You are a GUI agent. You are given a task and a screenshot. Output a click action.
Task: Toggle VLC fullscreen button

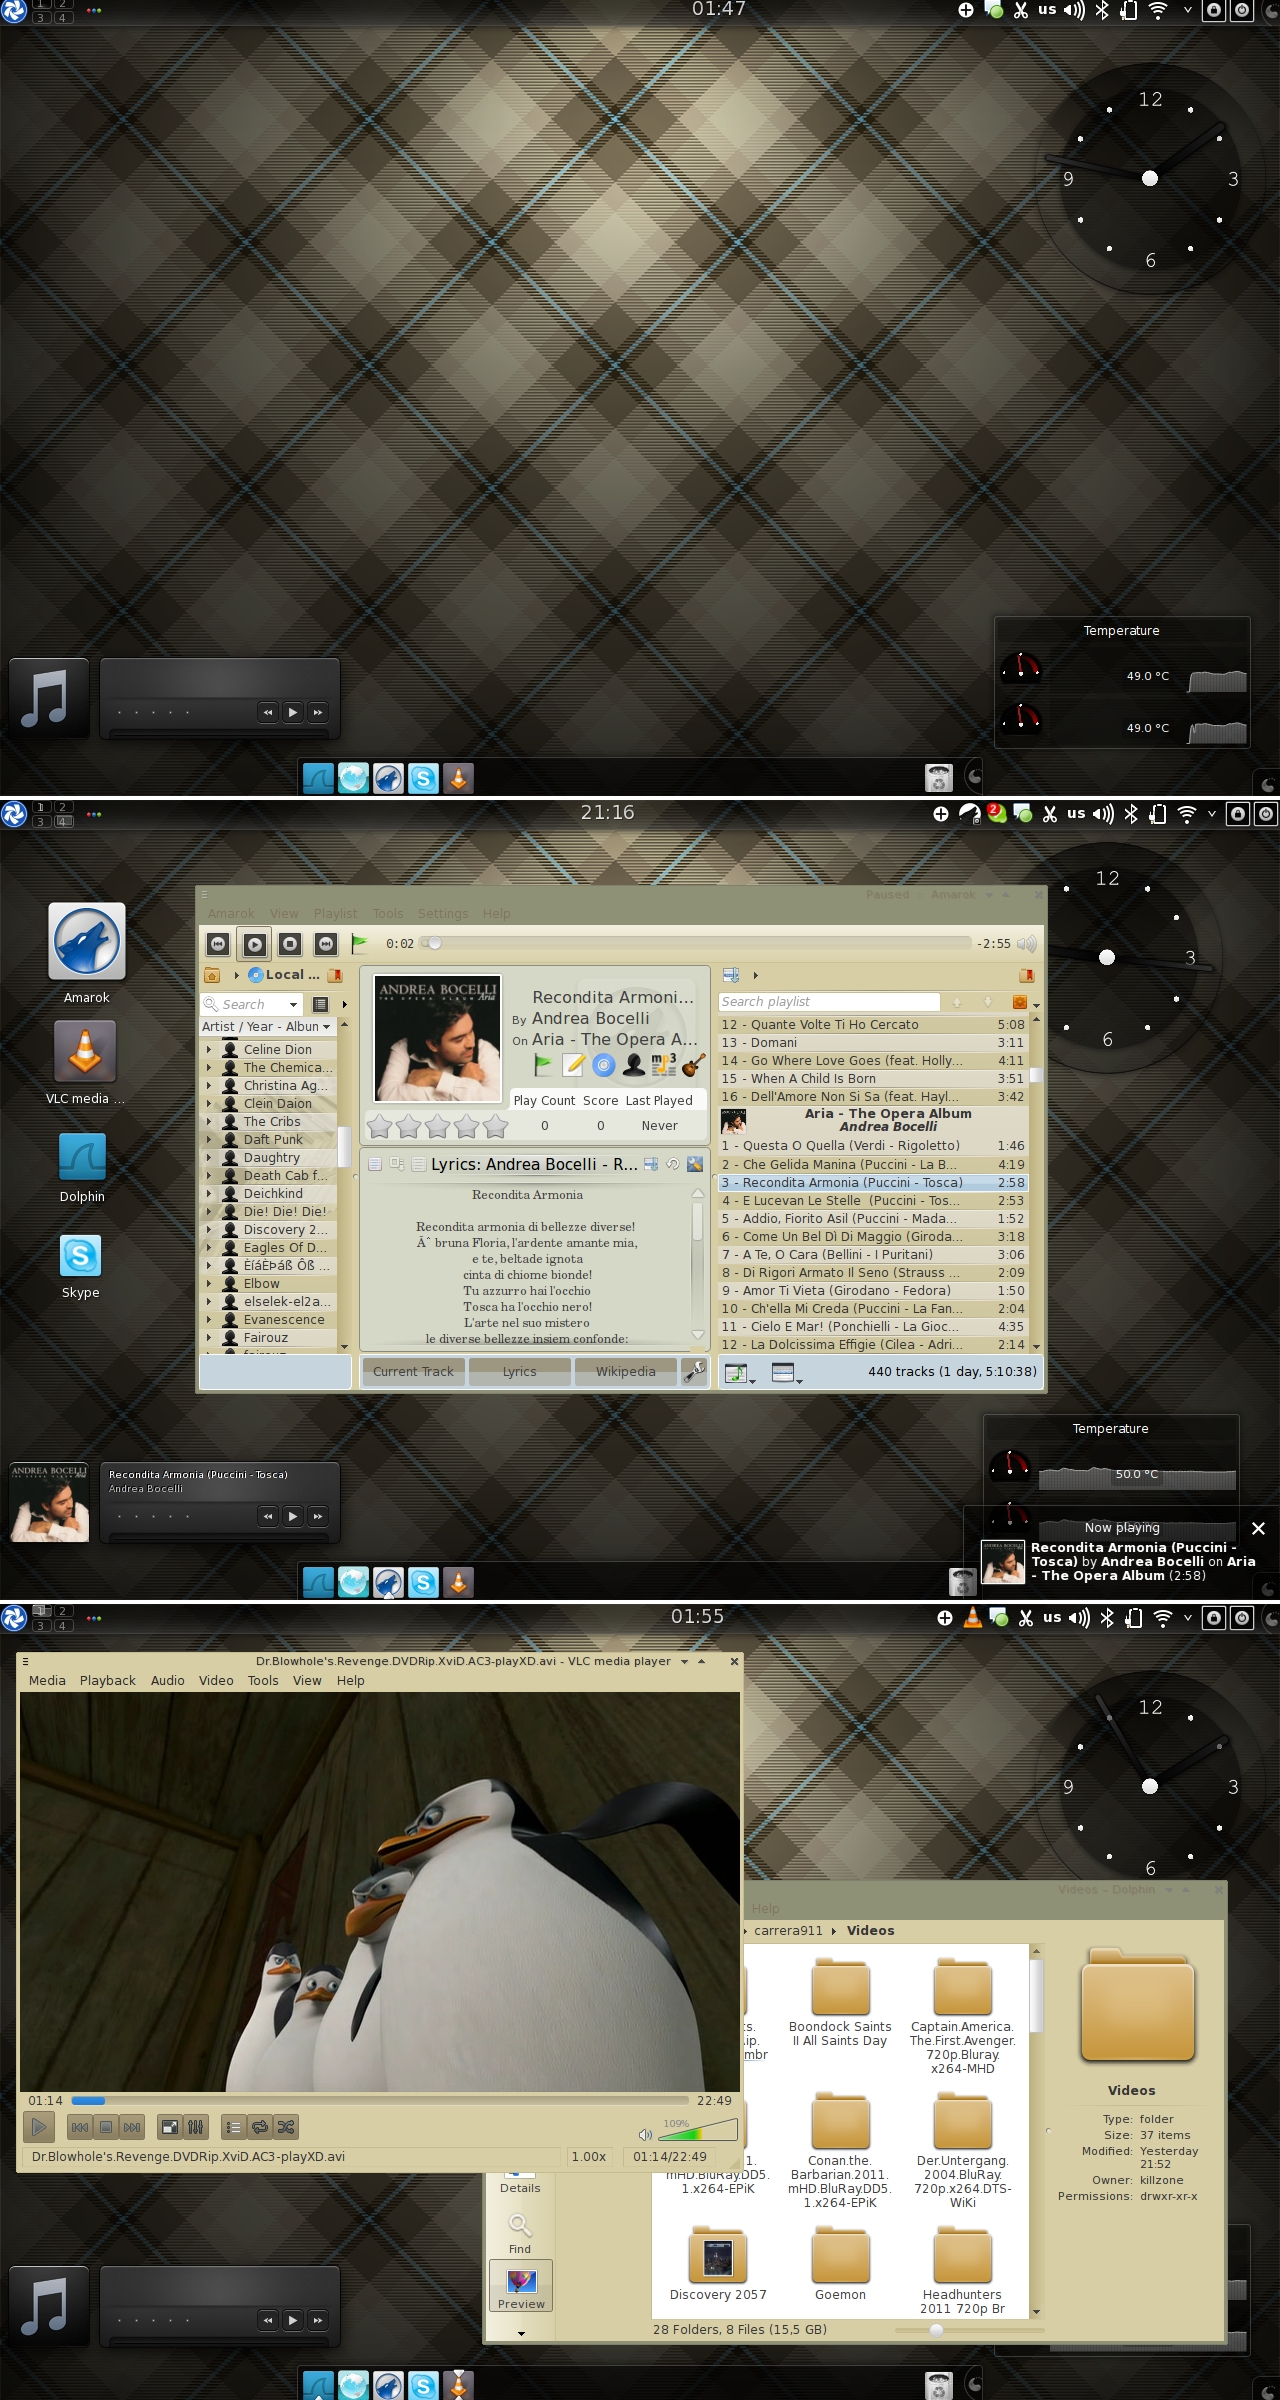pyautogui.click(x=170, y=2127)
